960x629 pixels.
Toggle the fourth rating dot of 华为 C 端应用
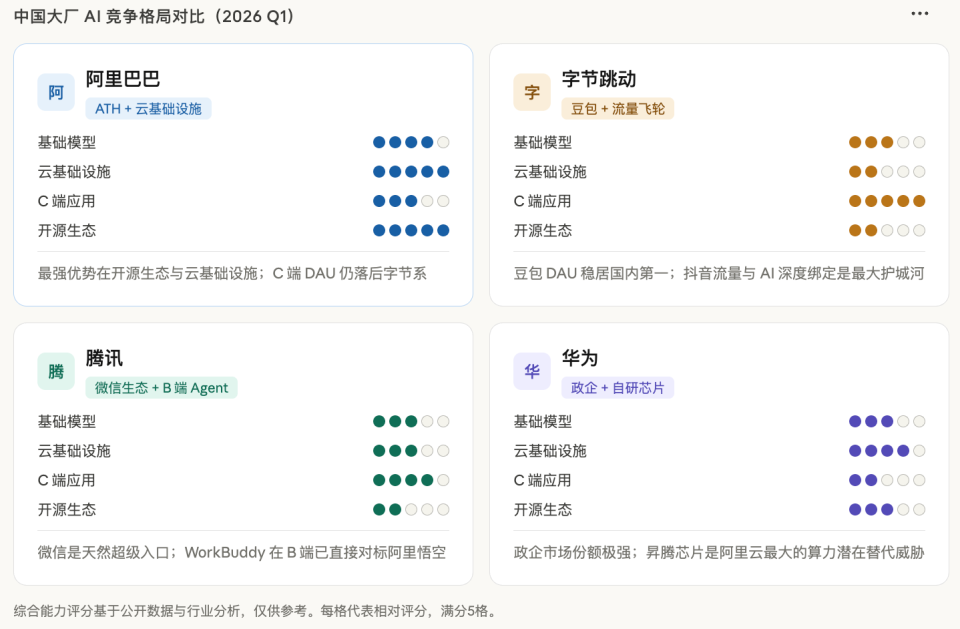902,480
